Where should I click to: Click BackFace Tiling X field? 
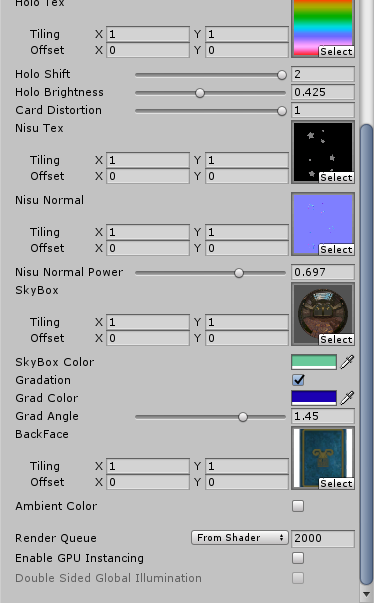click(148, 466)
